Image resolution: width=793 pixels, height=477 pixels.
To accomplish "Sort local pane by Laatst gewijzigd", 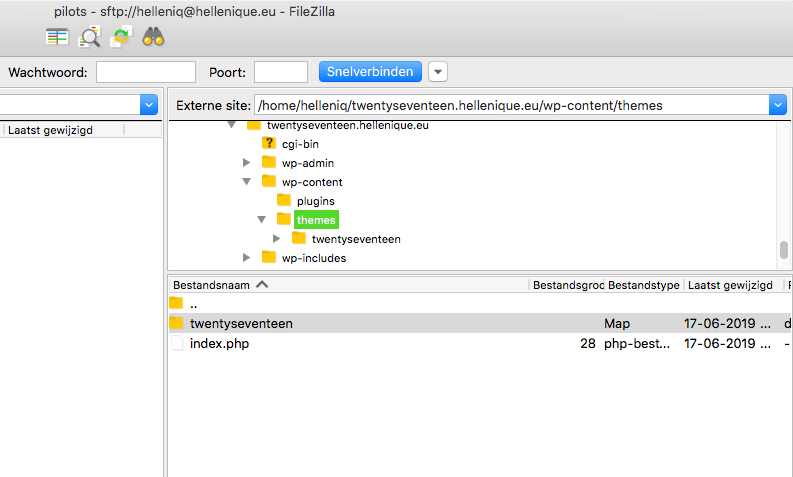I will 63,130.
